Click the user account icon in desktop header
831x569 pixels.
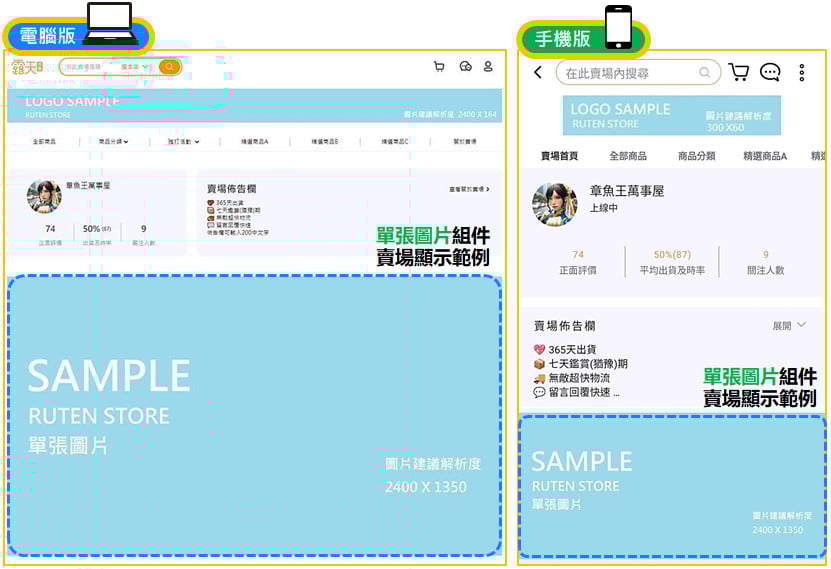tap(488, 67)
